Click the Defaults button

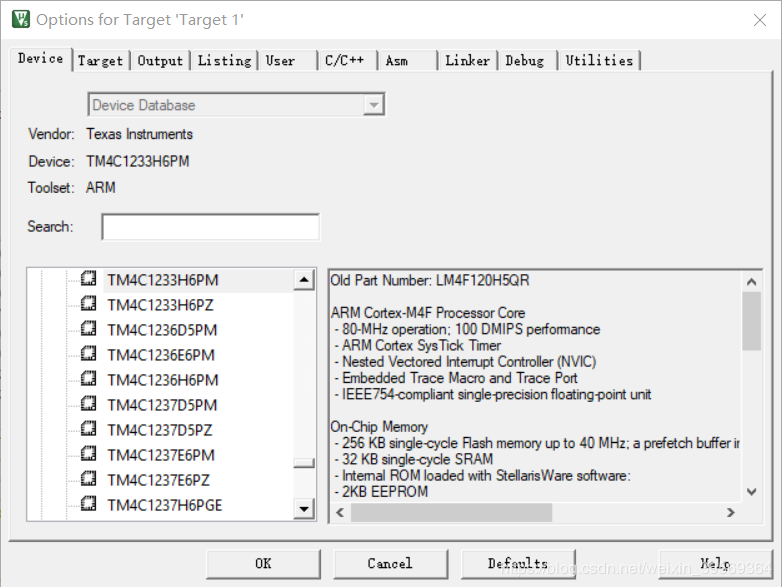click(x=518, y=564)
